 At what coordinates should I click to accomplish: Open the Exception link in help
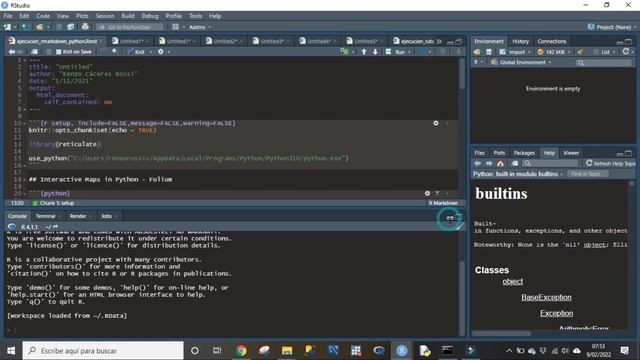click(x=556, y=313)
